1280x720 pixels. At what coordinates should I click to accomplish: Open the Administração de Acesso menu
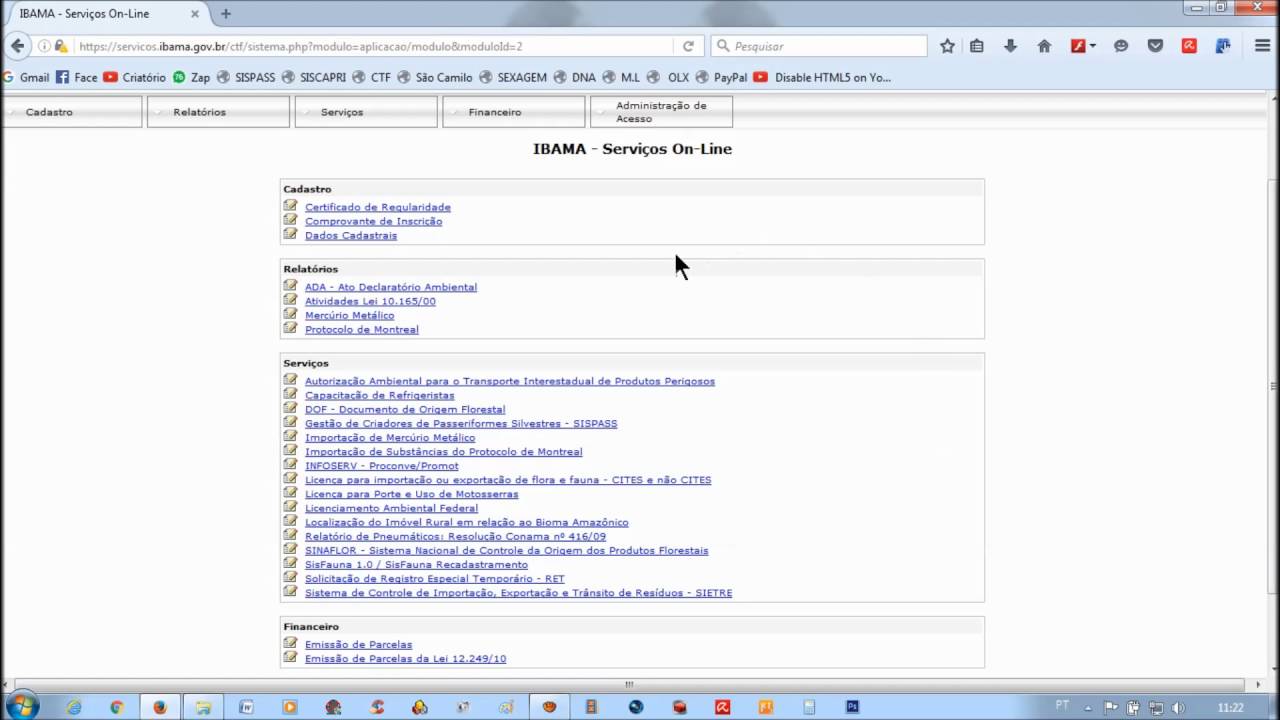[x=661, y=112]
